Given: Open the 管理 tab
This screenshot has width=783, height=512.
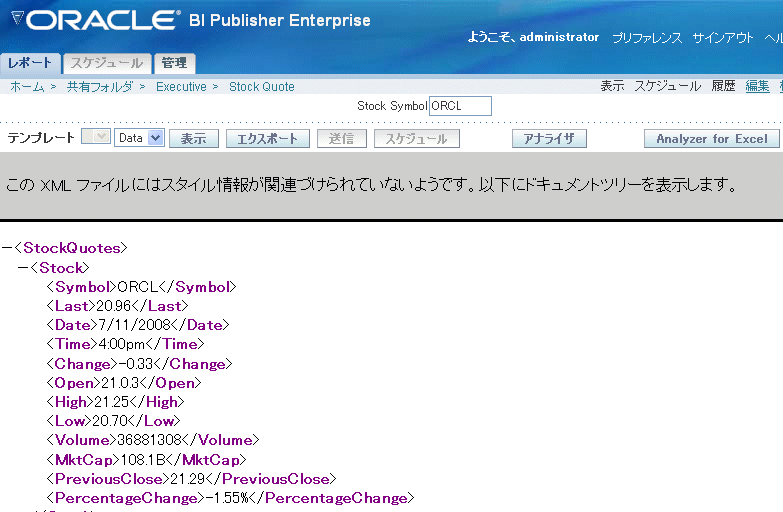Looking at the screenshot, I should coord(174,63).
